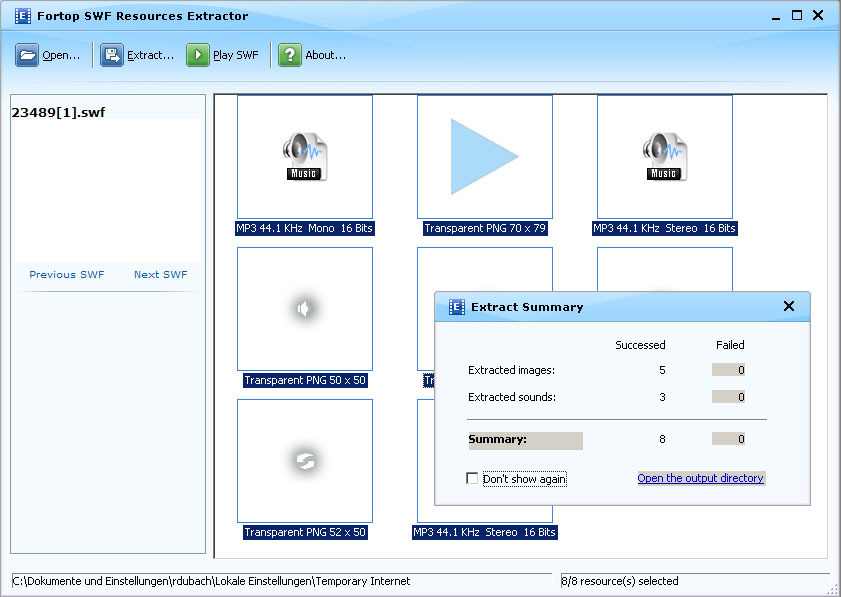Screen dimensions: 841x597
Task: Click the top row MP3 Stereo 16 Bits label
Action: point(665,229)
